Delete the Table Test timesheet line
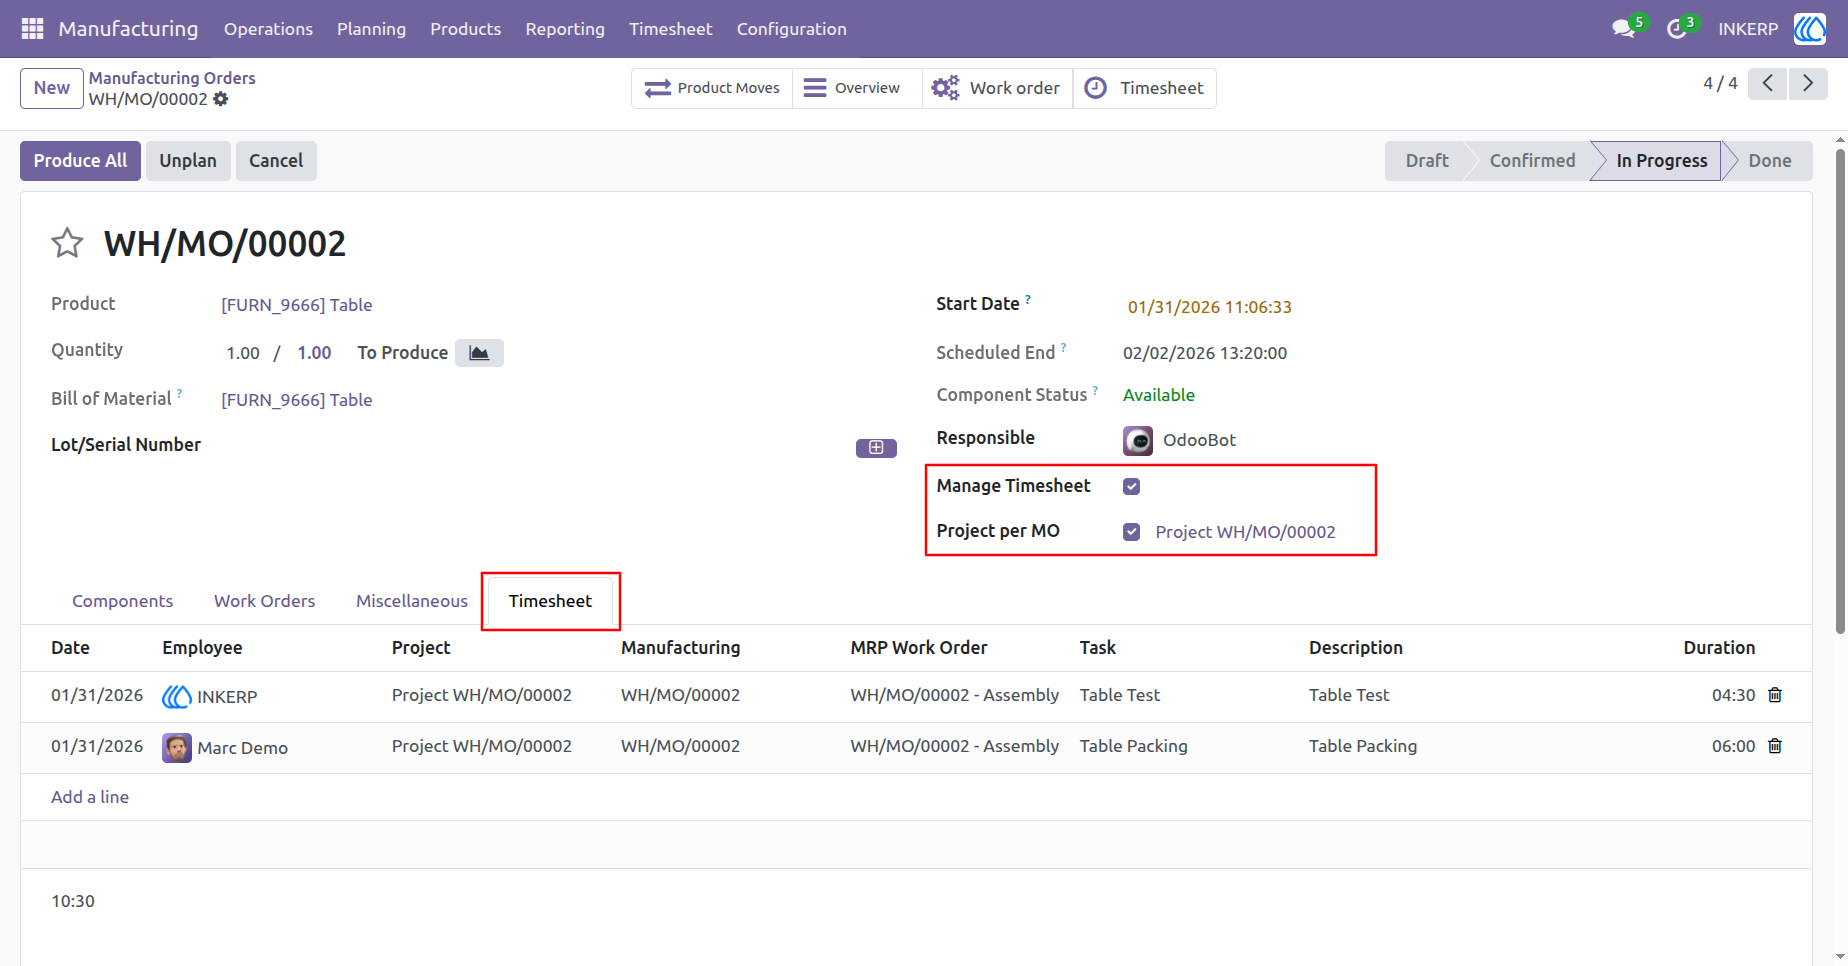This screenshot has width=1848, height=966. [x=1775, y=695]
